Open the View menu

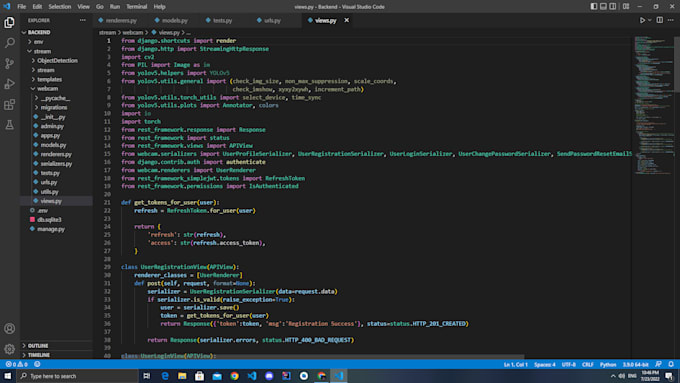(x=84, y=7)
